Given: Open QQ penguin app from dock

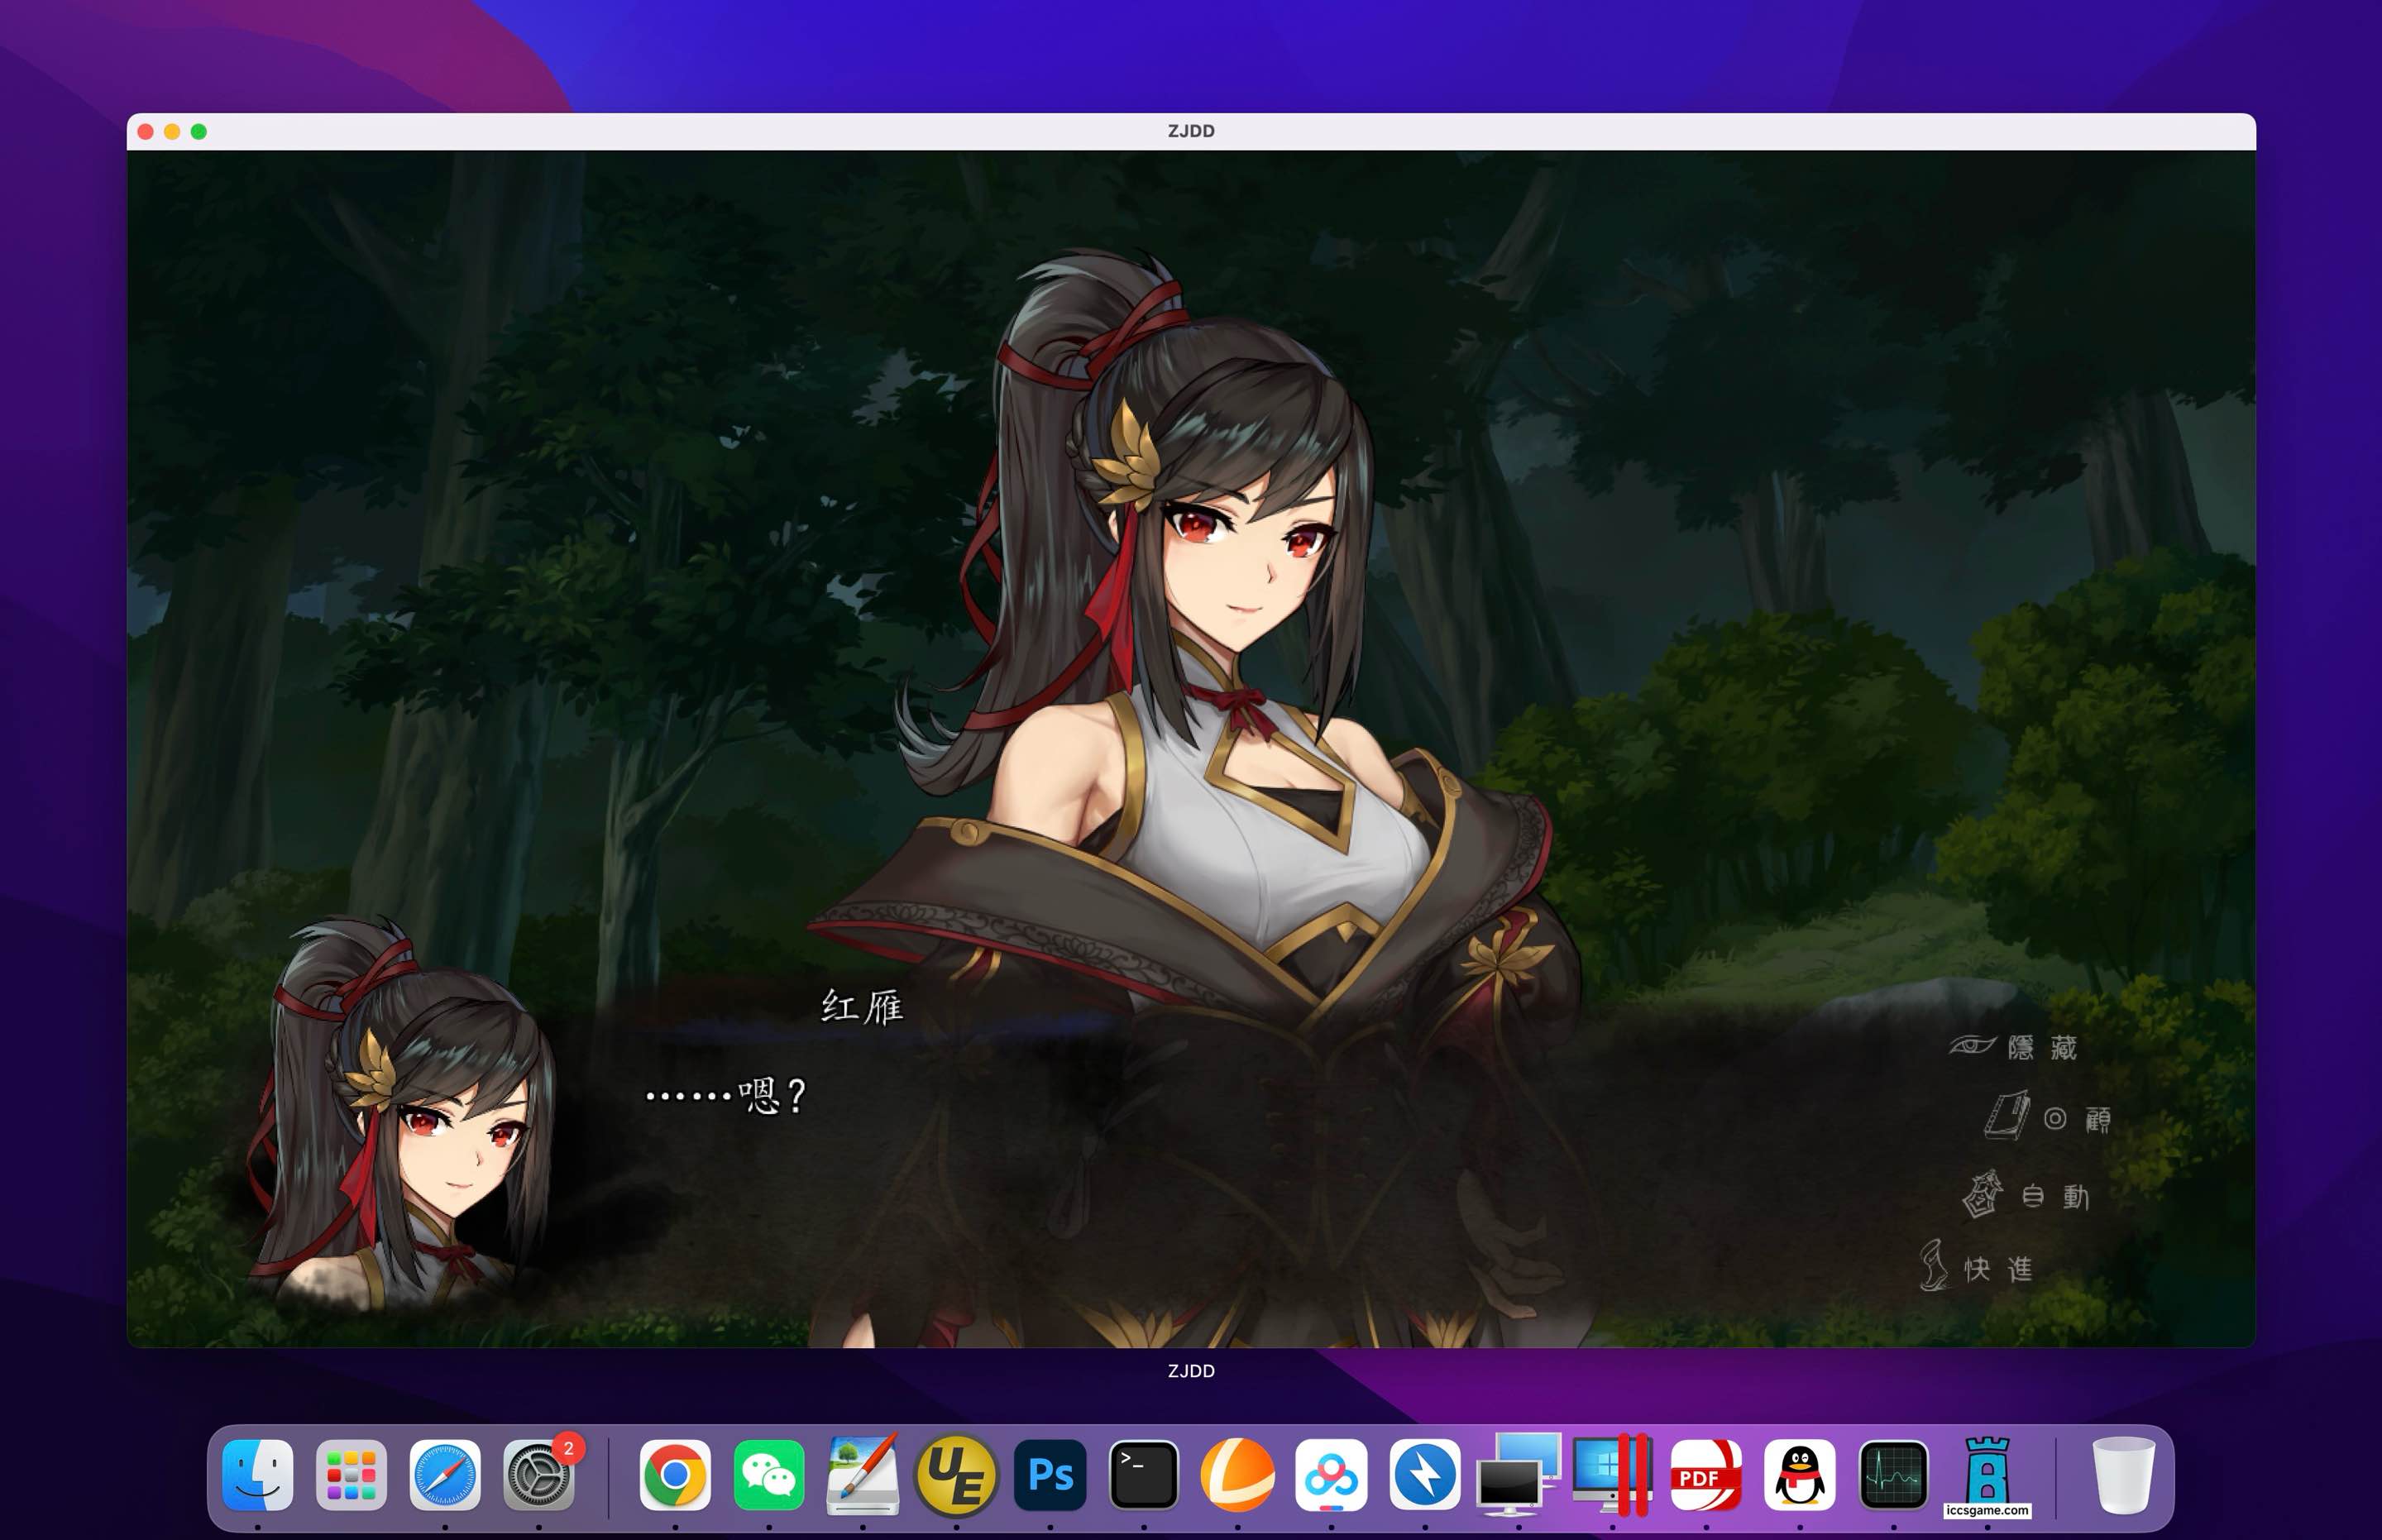Looking at the screenshot, I should (1800, 1474).
